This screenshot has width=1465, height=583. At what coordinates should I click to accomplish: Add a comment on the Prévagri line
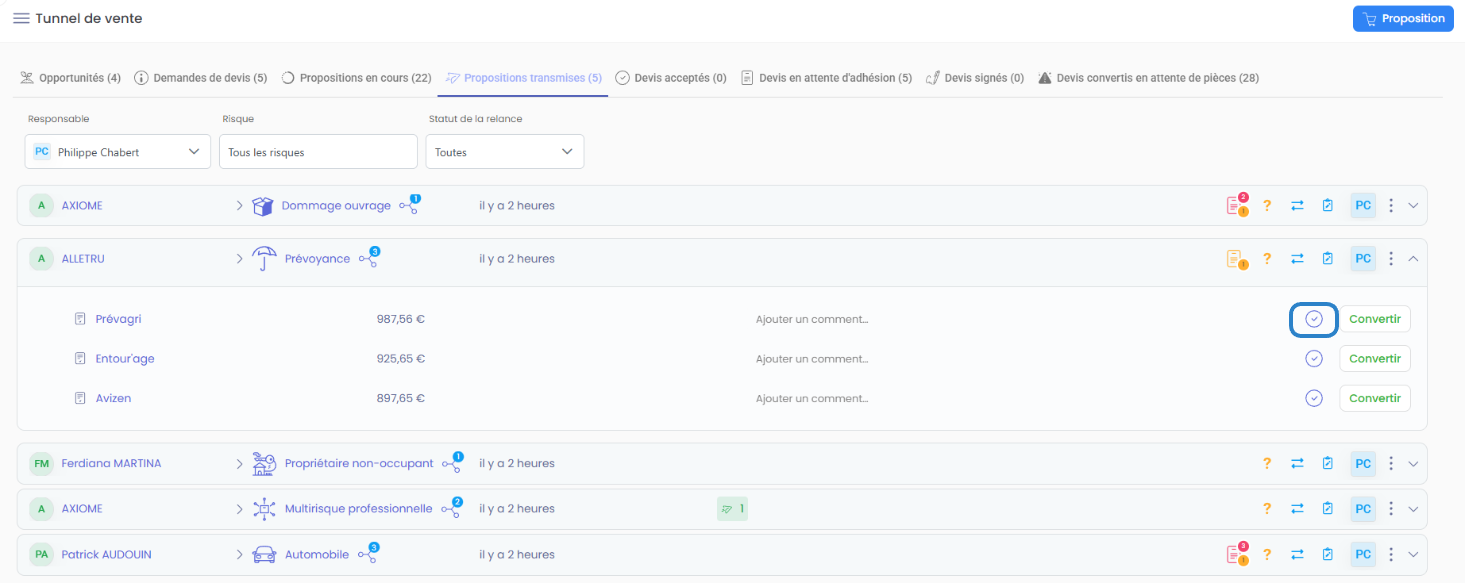point(812,319)
